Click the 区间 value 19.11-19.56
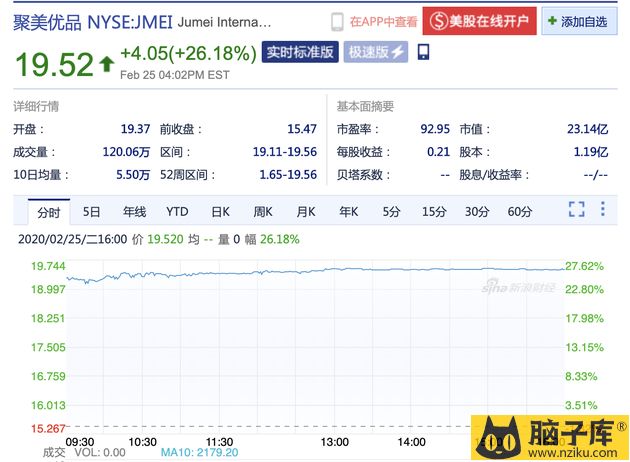The height and width of the screenshot is (462, 630). [x=285, y=152]
